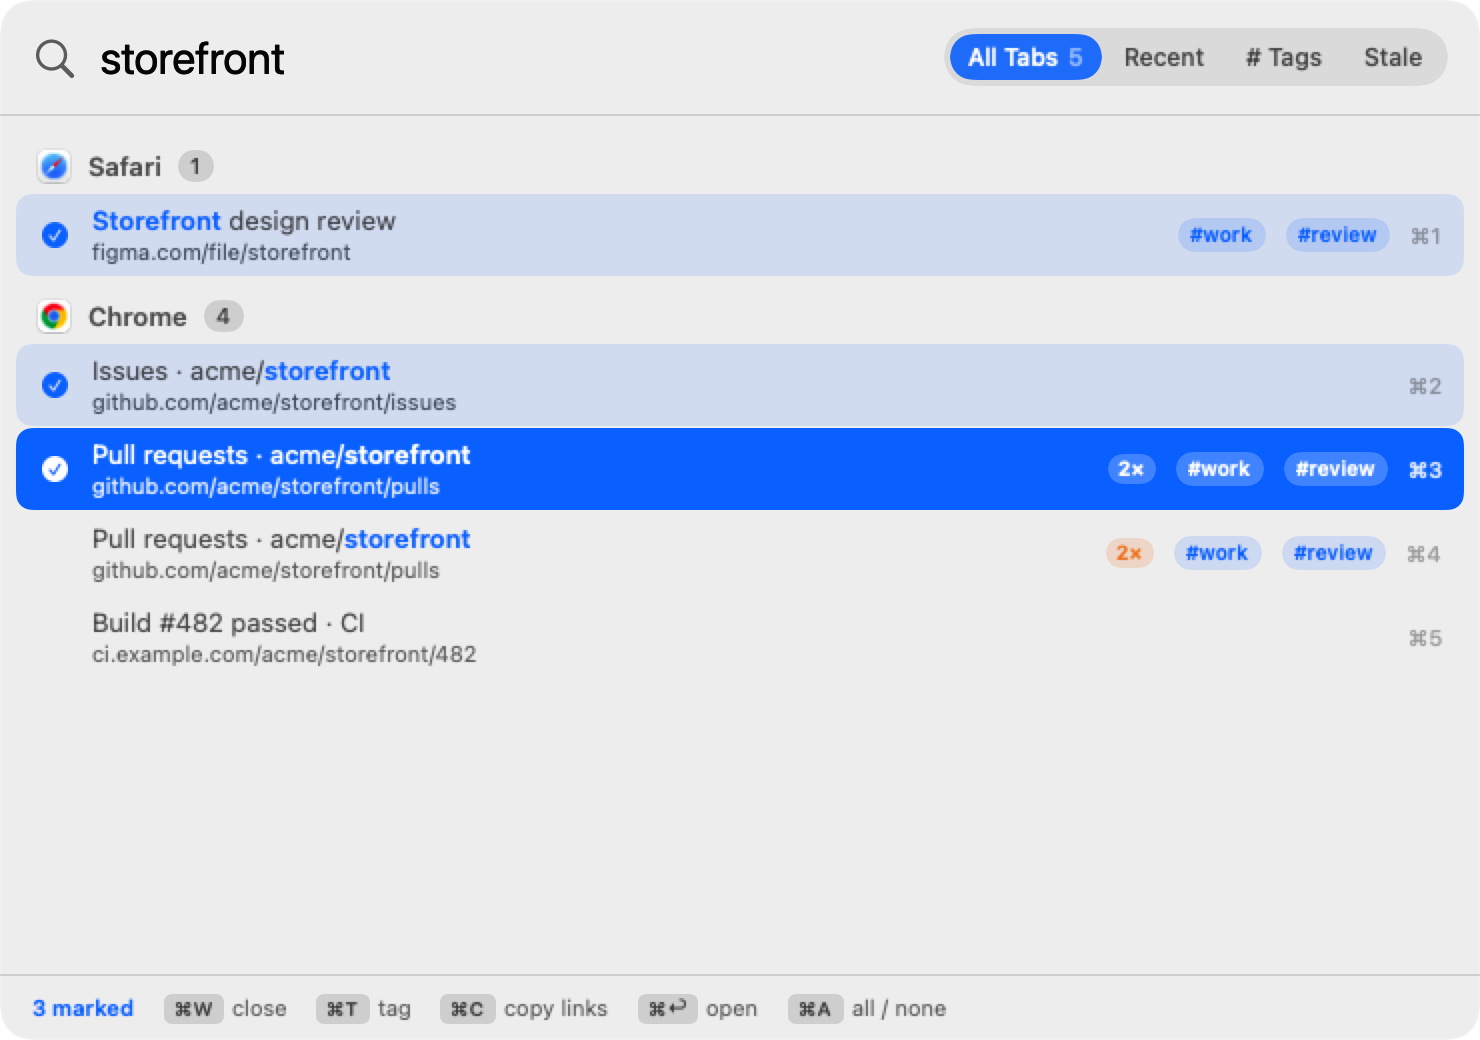Image resolution: width=1480 pixels, height=1040 pixels.
Task: Click the 3 marked status label
Action: (83, 1008)
